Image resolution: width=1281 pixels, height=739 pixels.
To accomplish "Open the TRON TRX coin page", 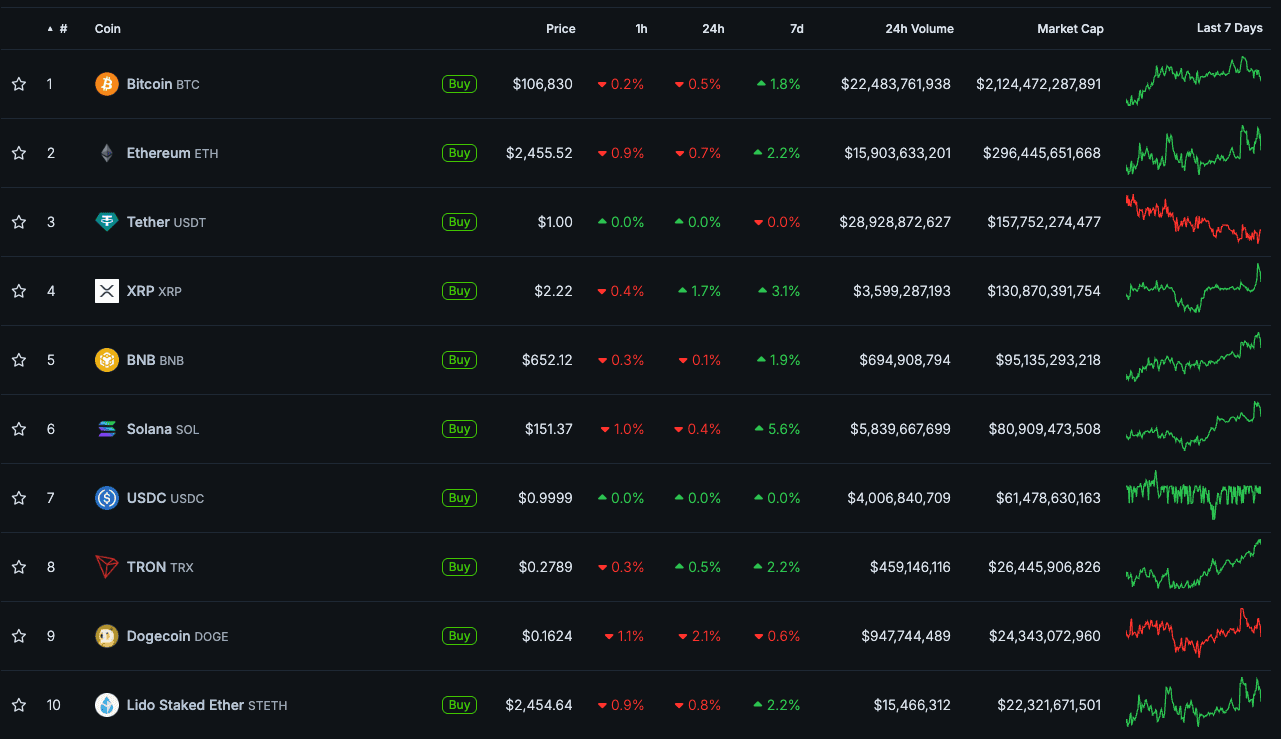I will (x=160, y=567).
